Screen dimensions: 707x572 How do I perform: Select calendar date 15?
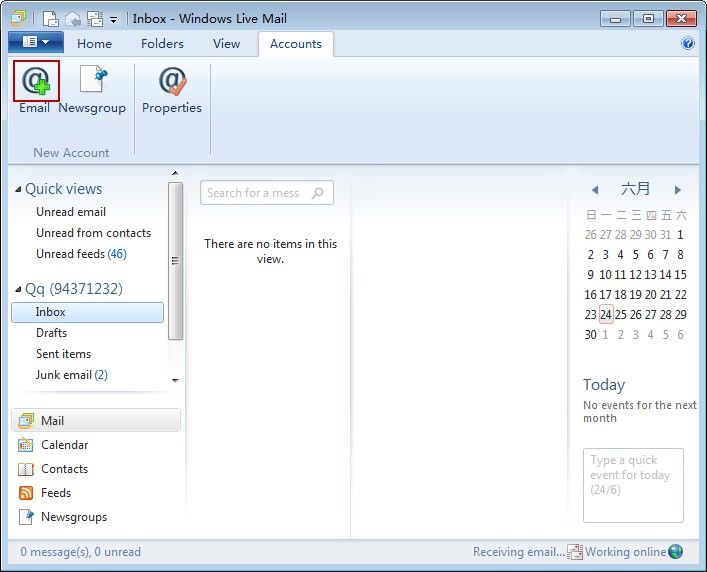680,275
